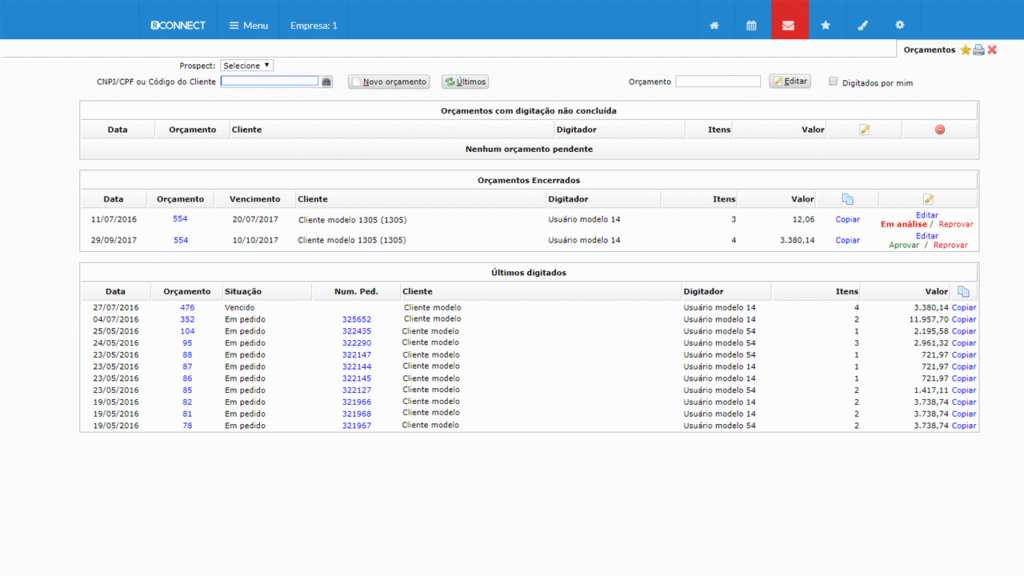
Task: Click the star favorites icon in top bar
Action: [825, 25]
